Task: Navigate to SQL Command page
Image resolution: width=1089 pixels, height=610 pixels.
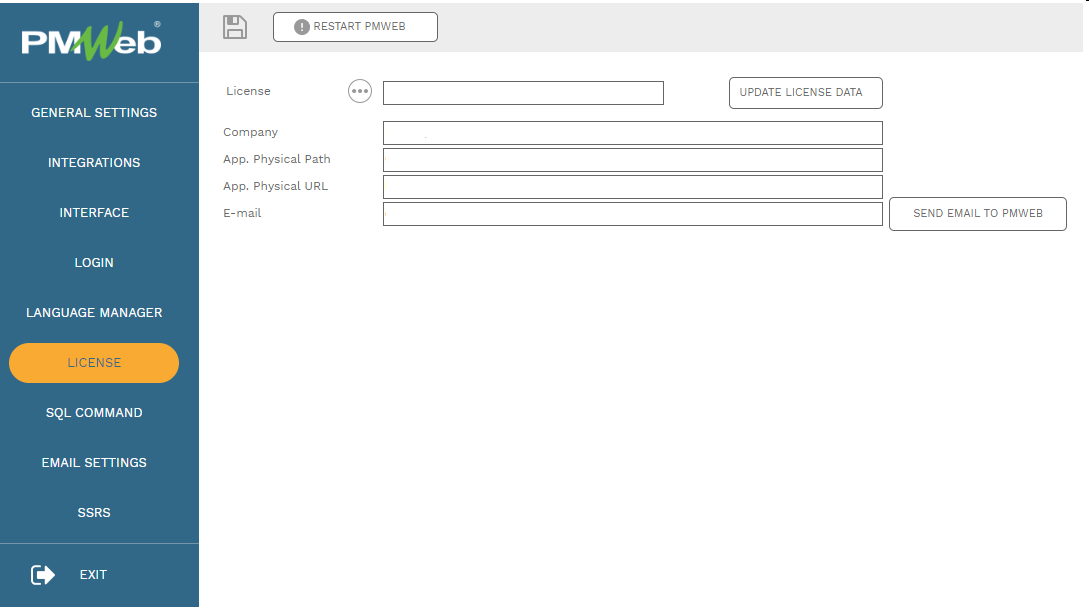Action: pos(94,413)
